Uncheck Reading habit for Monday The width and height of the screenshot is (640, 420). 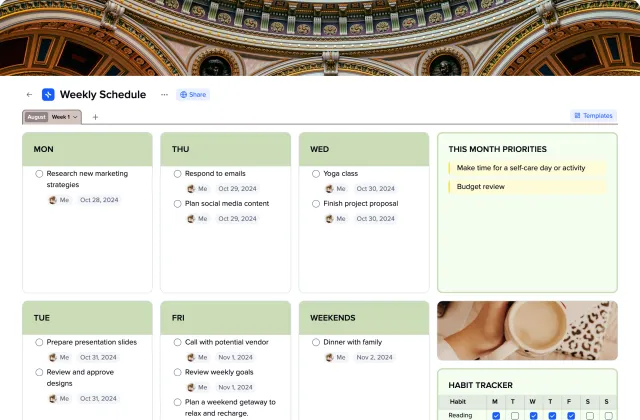(x=496, y=416)
